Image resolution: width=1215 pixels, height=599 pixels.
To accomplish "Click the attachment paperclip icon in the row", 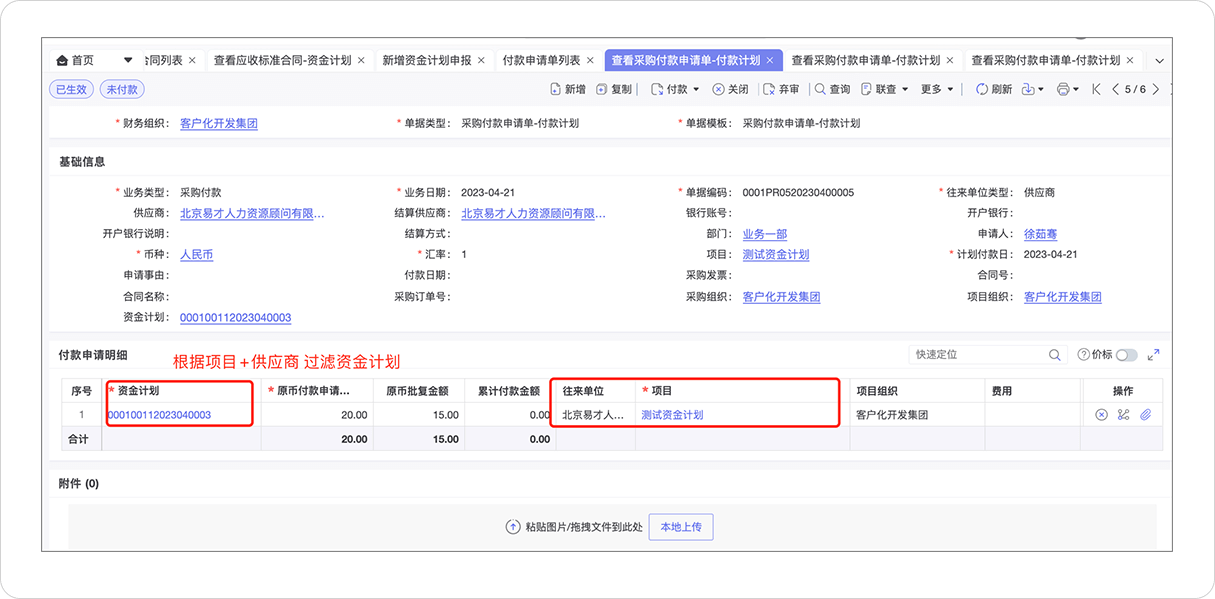I will coord(1146,414).
